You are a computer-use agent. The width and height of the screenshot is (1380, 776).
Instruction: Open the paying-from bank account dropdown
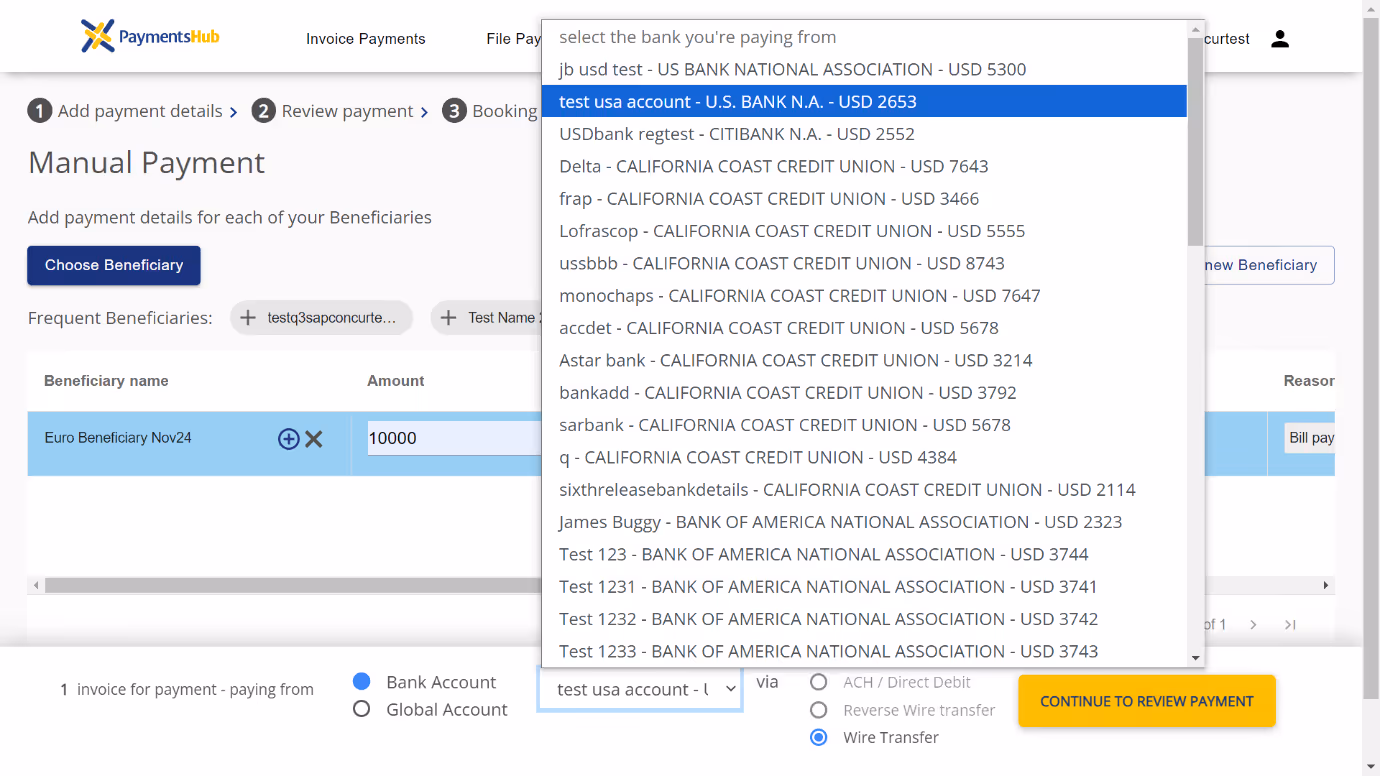[x=640, y=689]
